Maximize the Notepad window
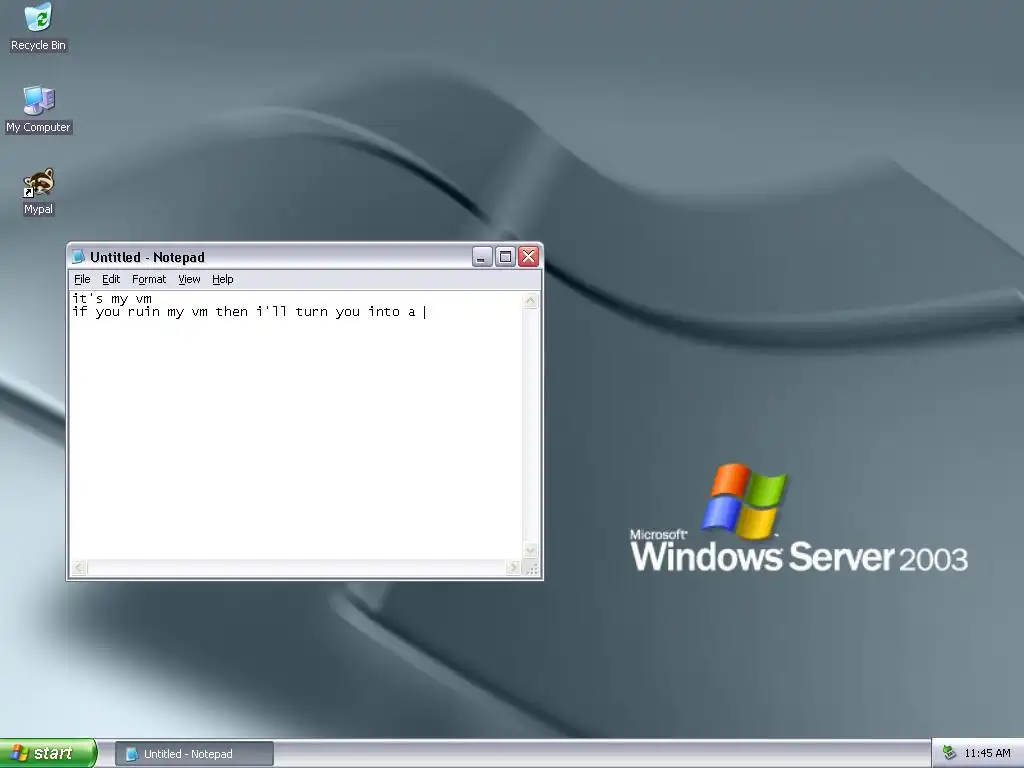This screenshot has width=1024, height=768. (x=505, y=257)
